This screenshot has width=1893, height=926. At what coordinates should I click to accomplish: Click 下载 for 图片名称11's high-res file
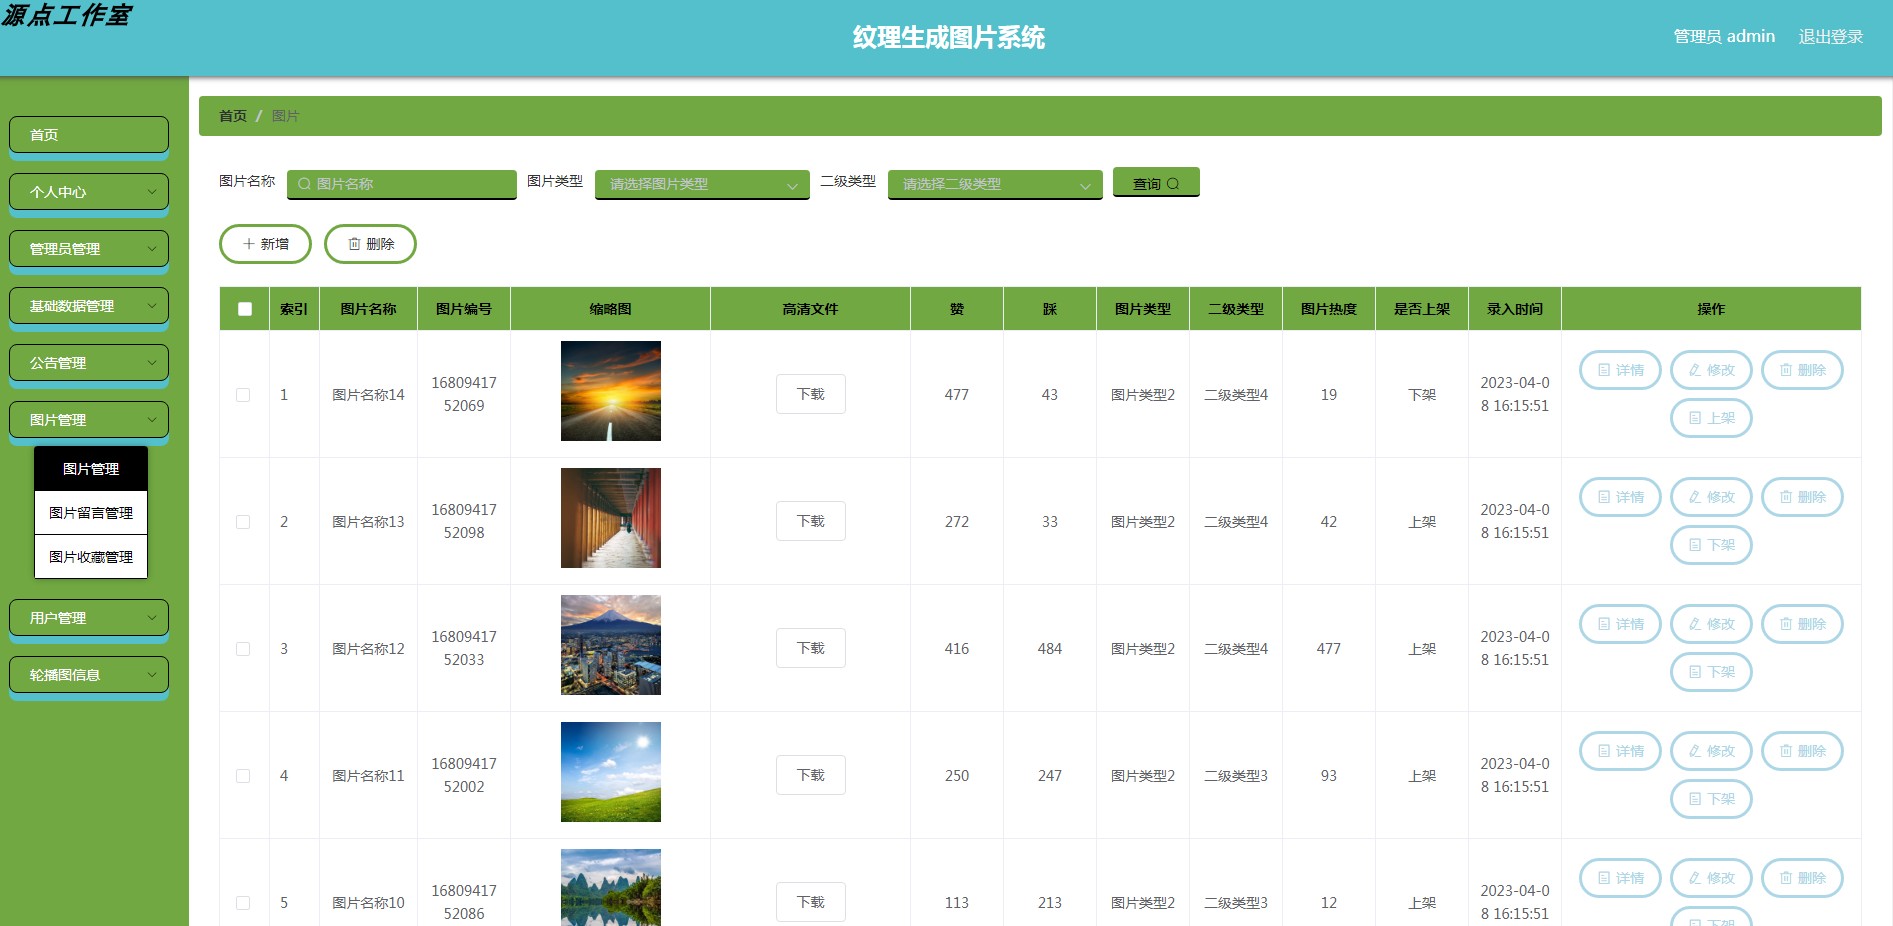point(810,774)
